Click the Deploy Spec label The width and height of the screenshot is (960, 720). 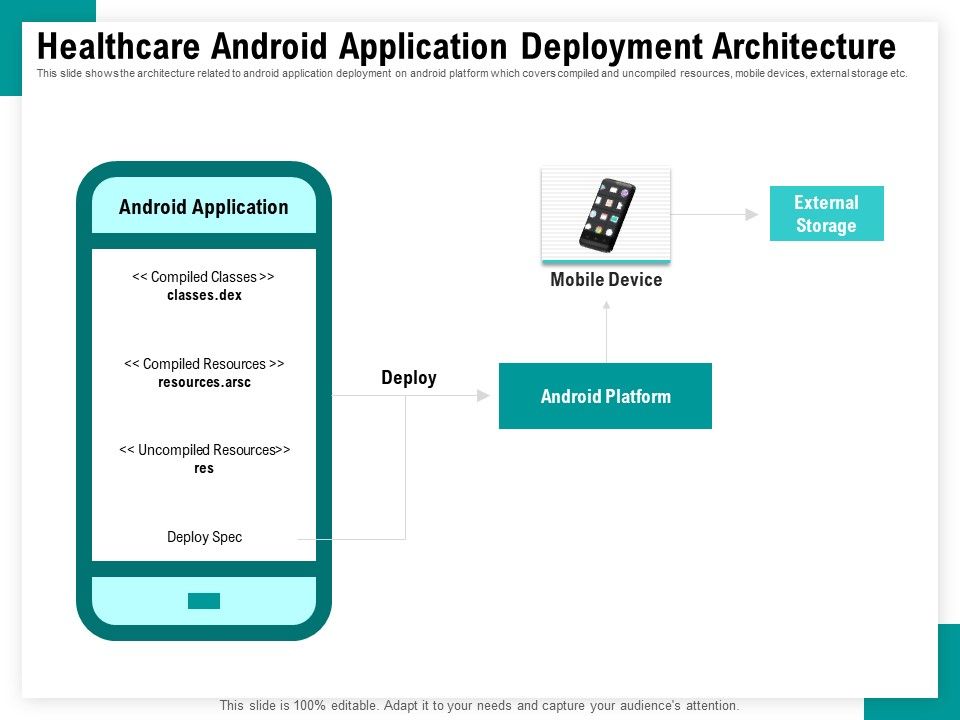[204, 537]
